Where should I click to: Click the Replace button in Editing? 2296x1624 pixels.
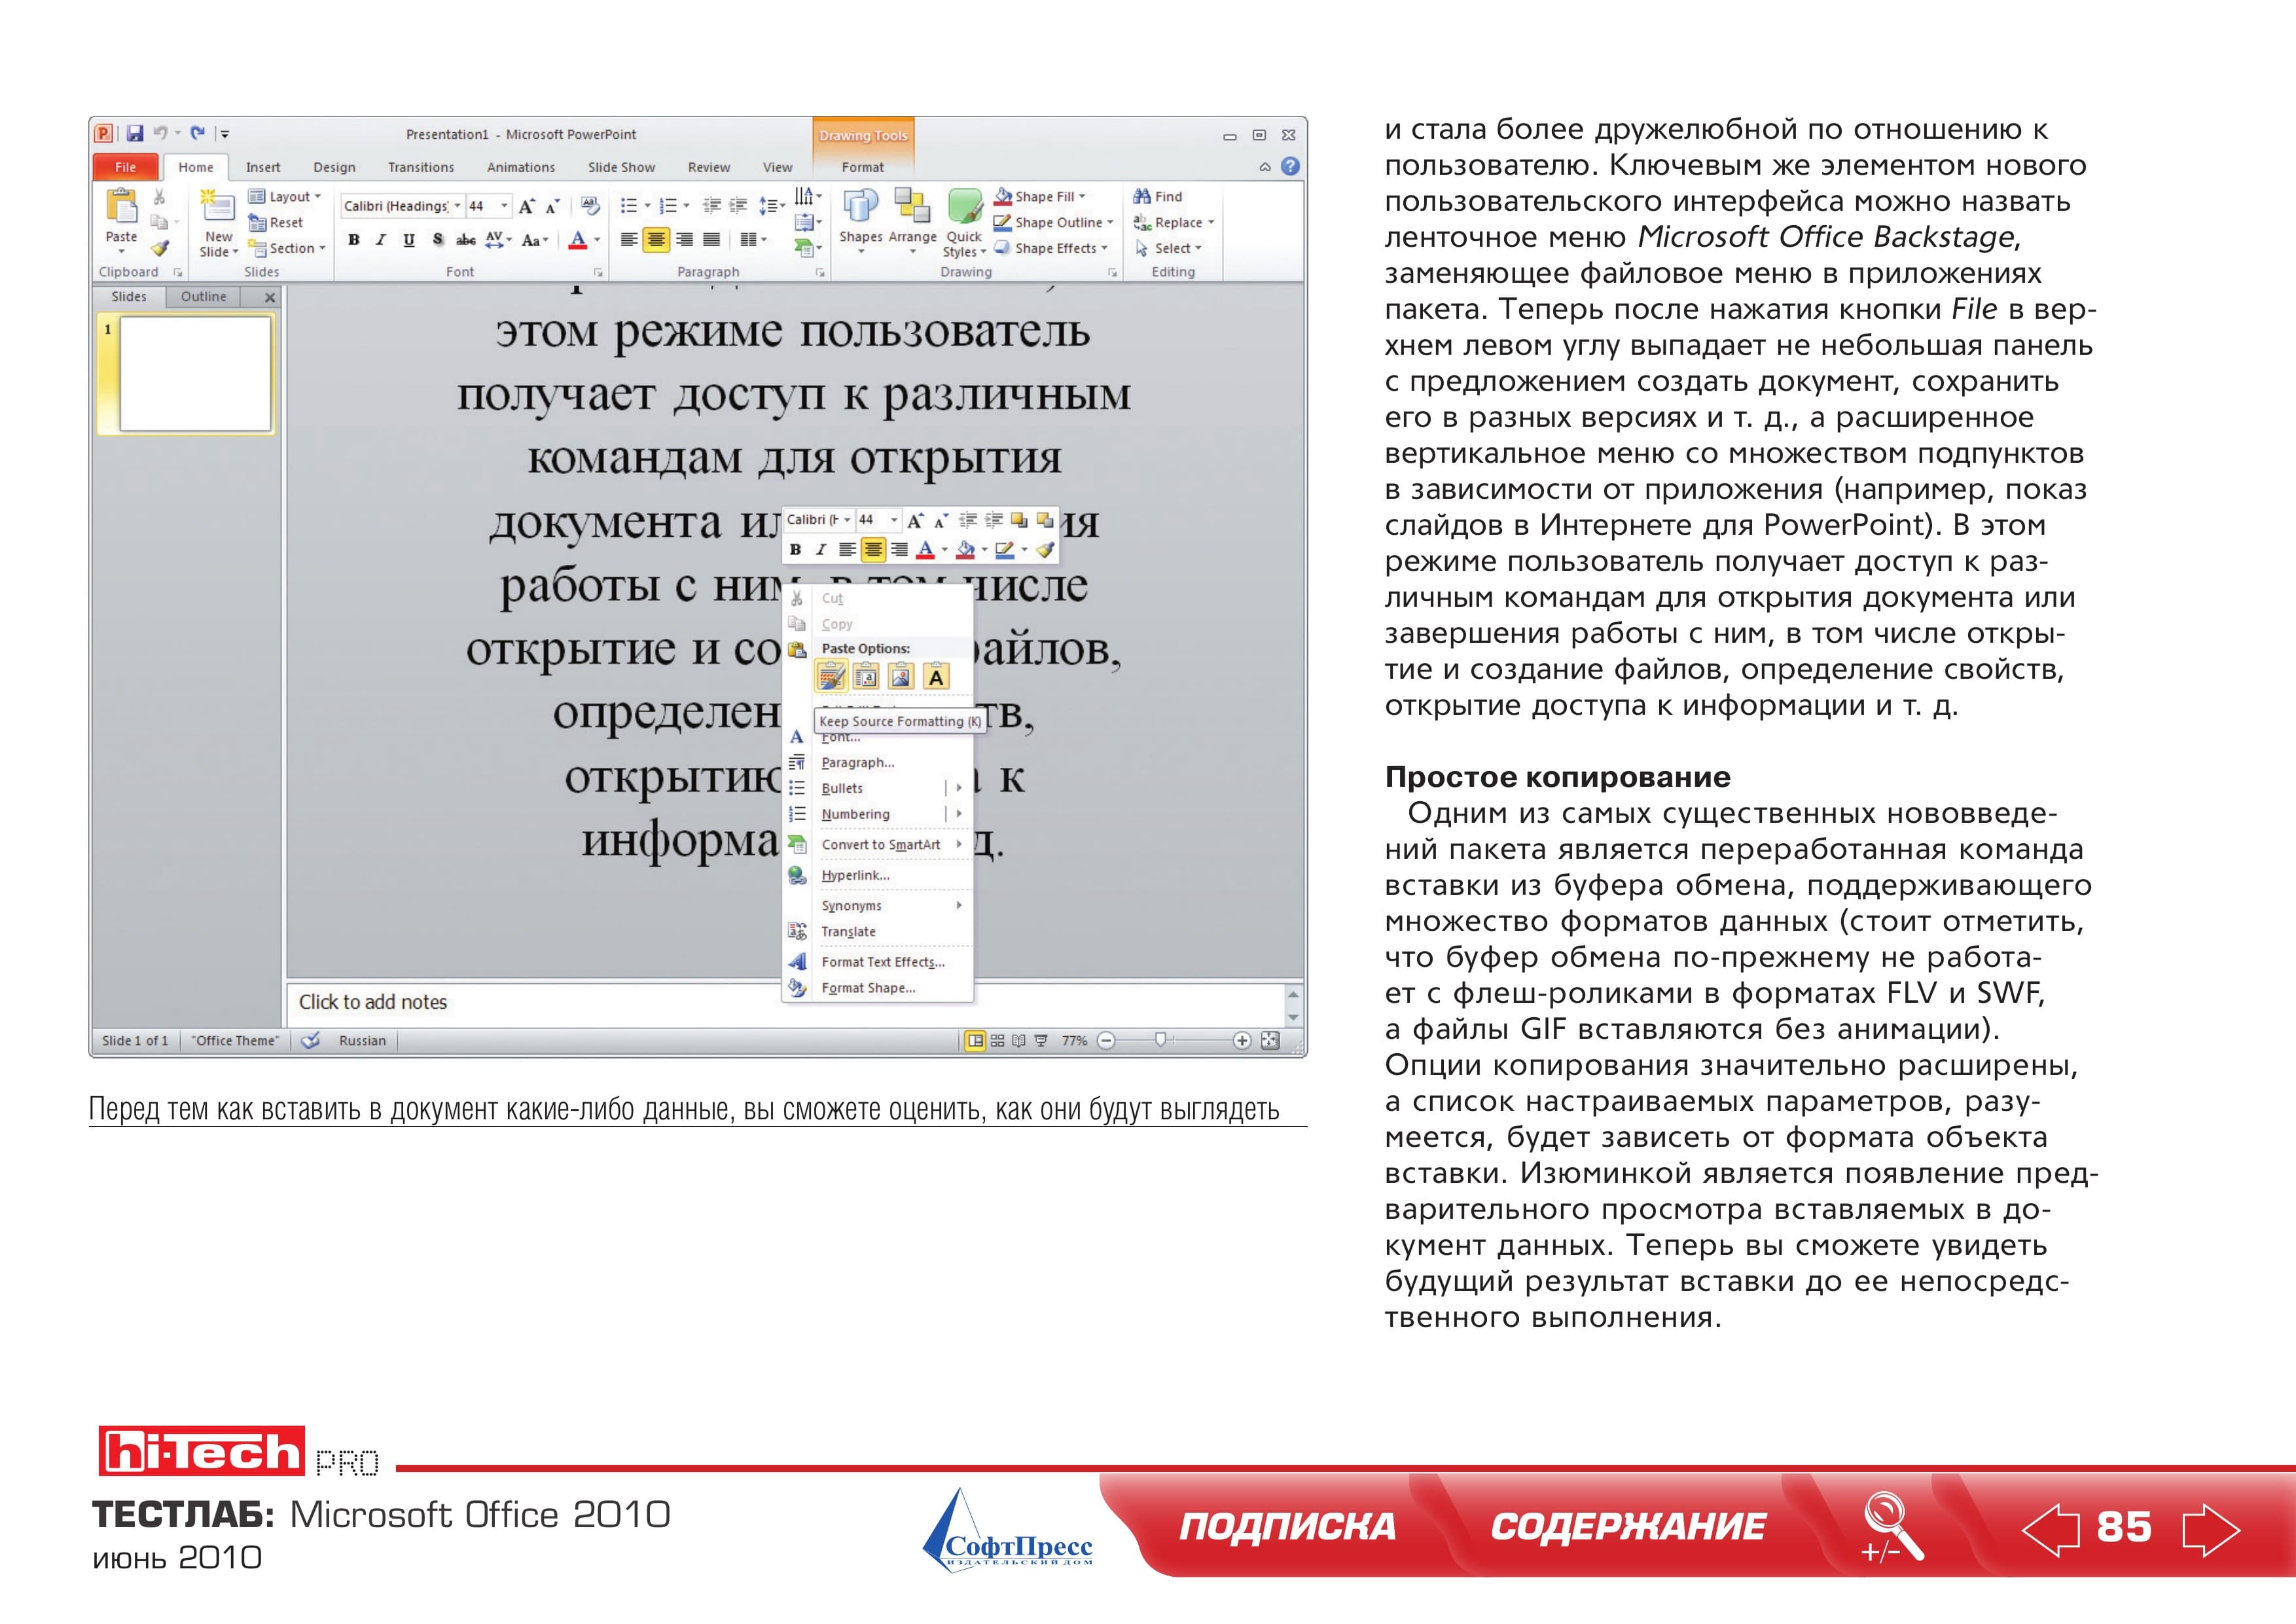[1174, 222]
